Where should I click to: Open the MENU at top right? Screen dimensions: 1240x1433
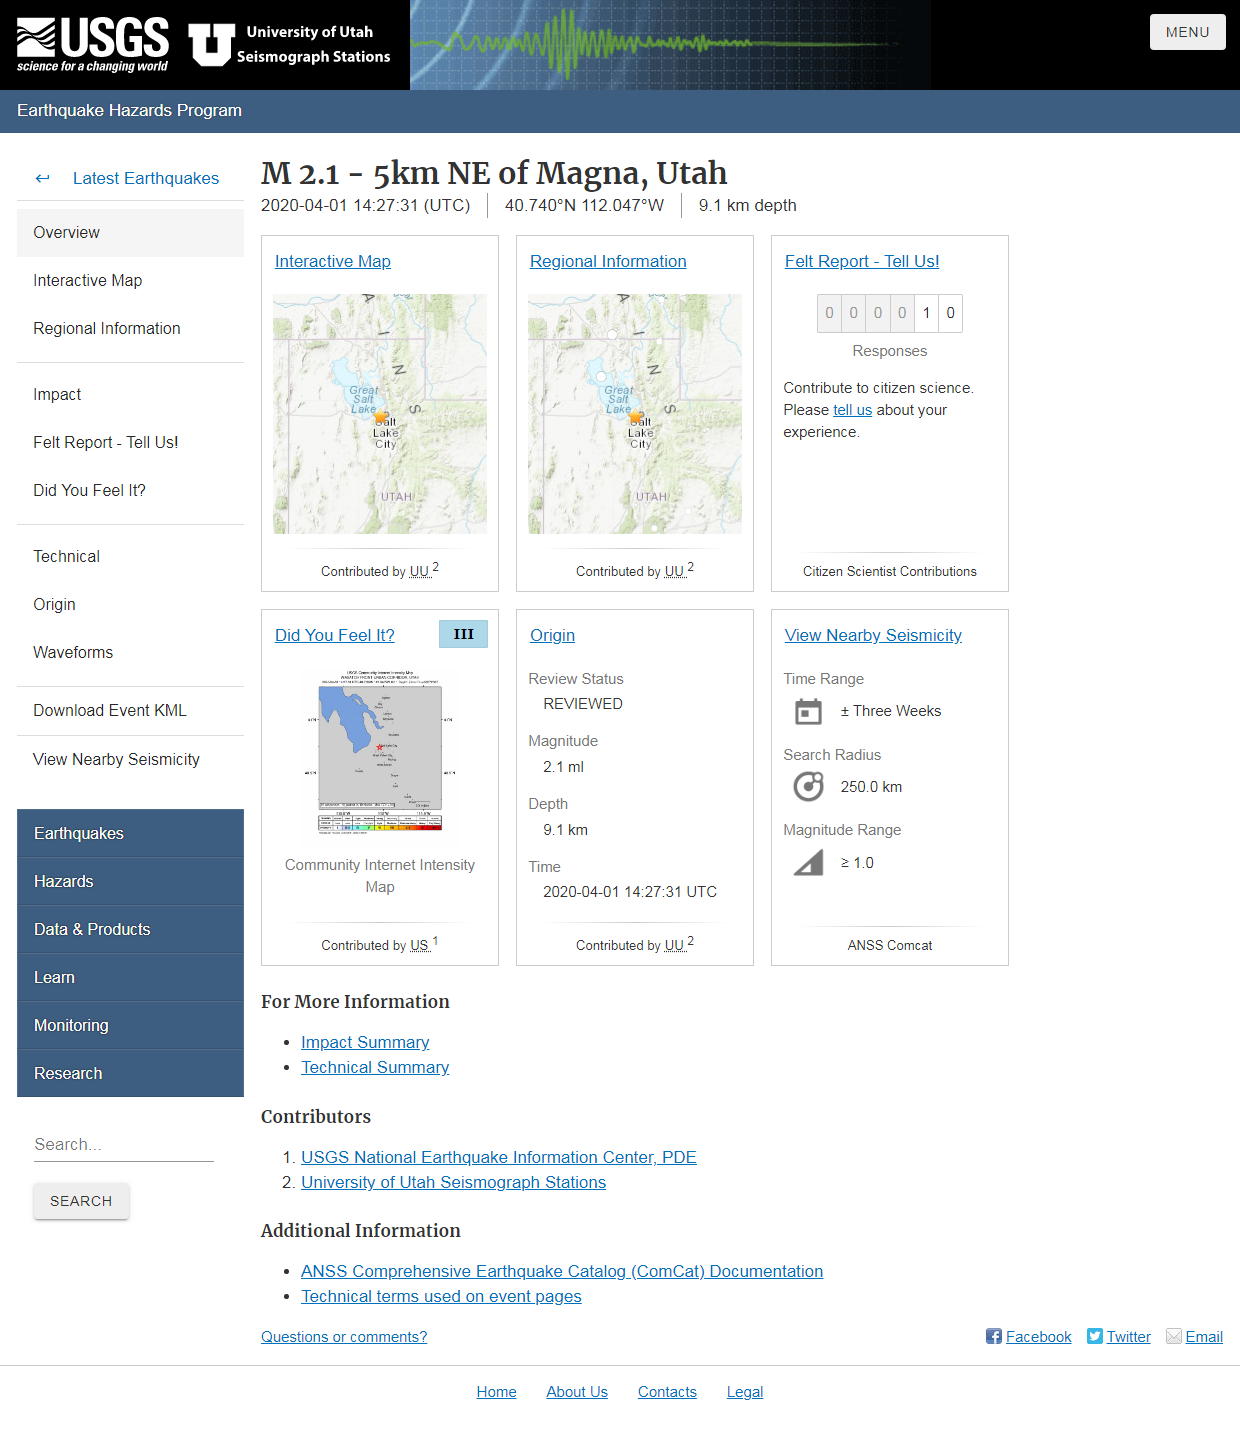click(x=1187, y=31)
